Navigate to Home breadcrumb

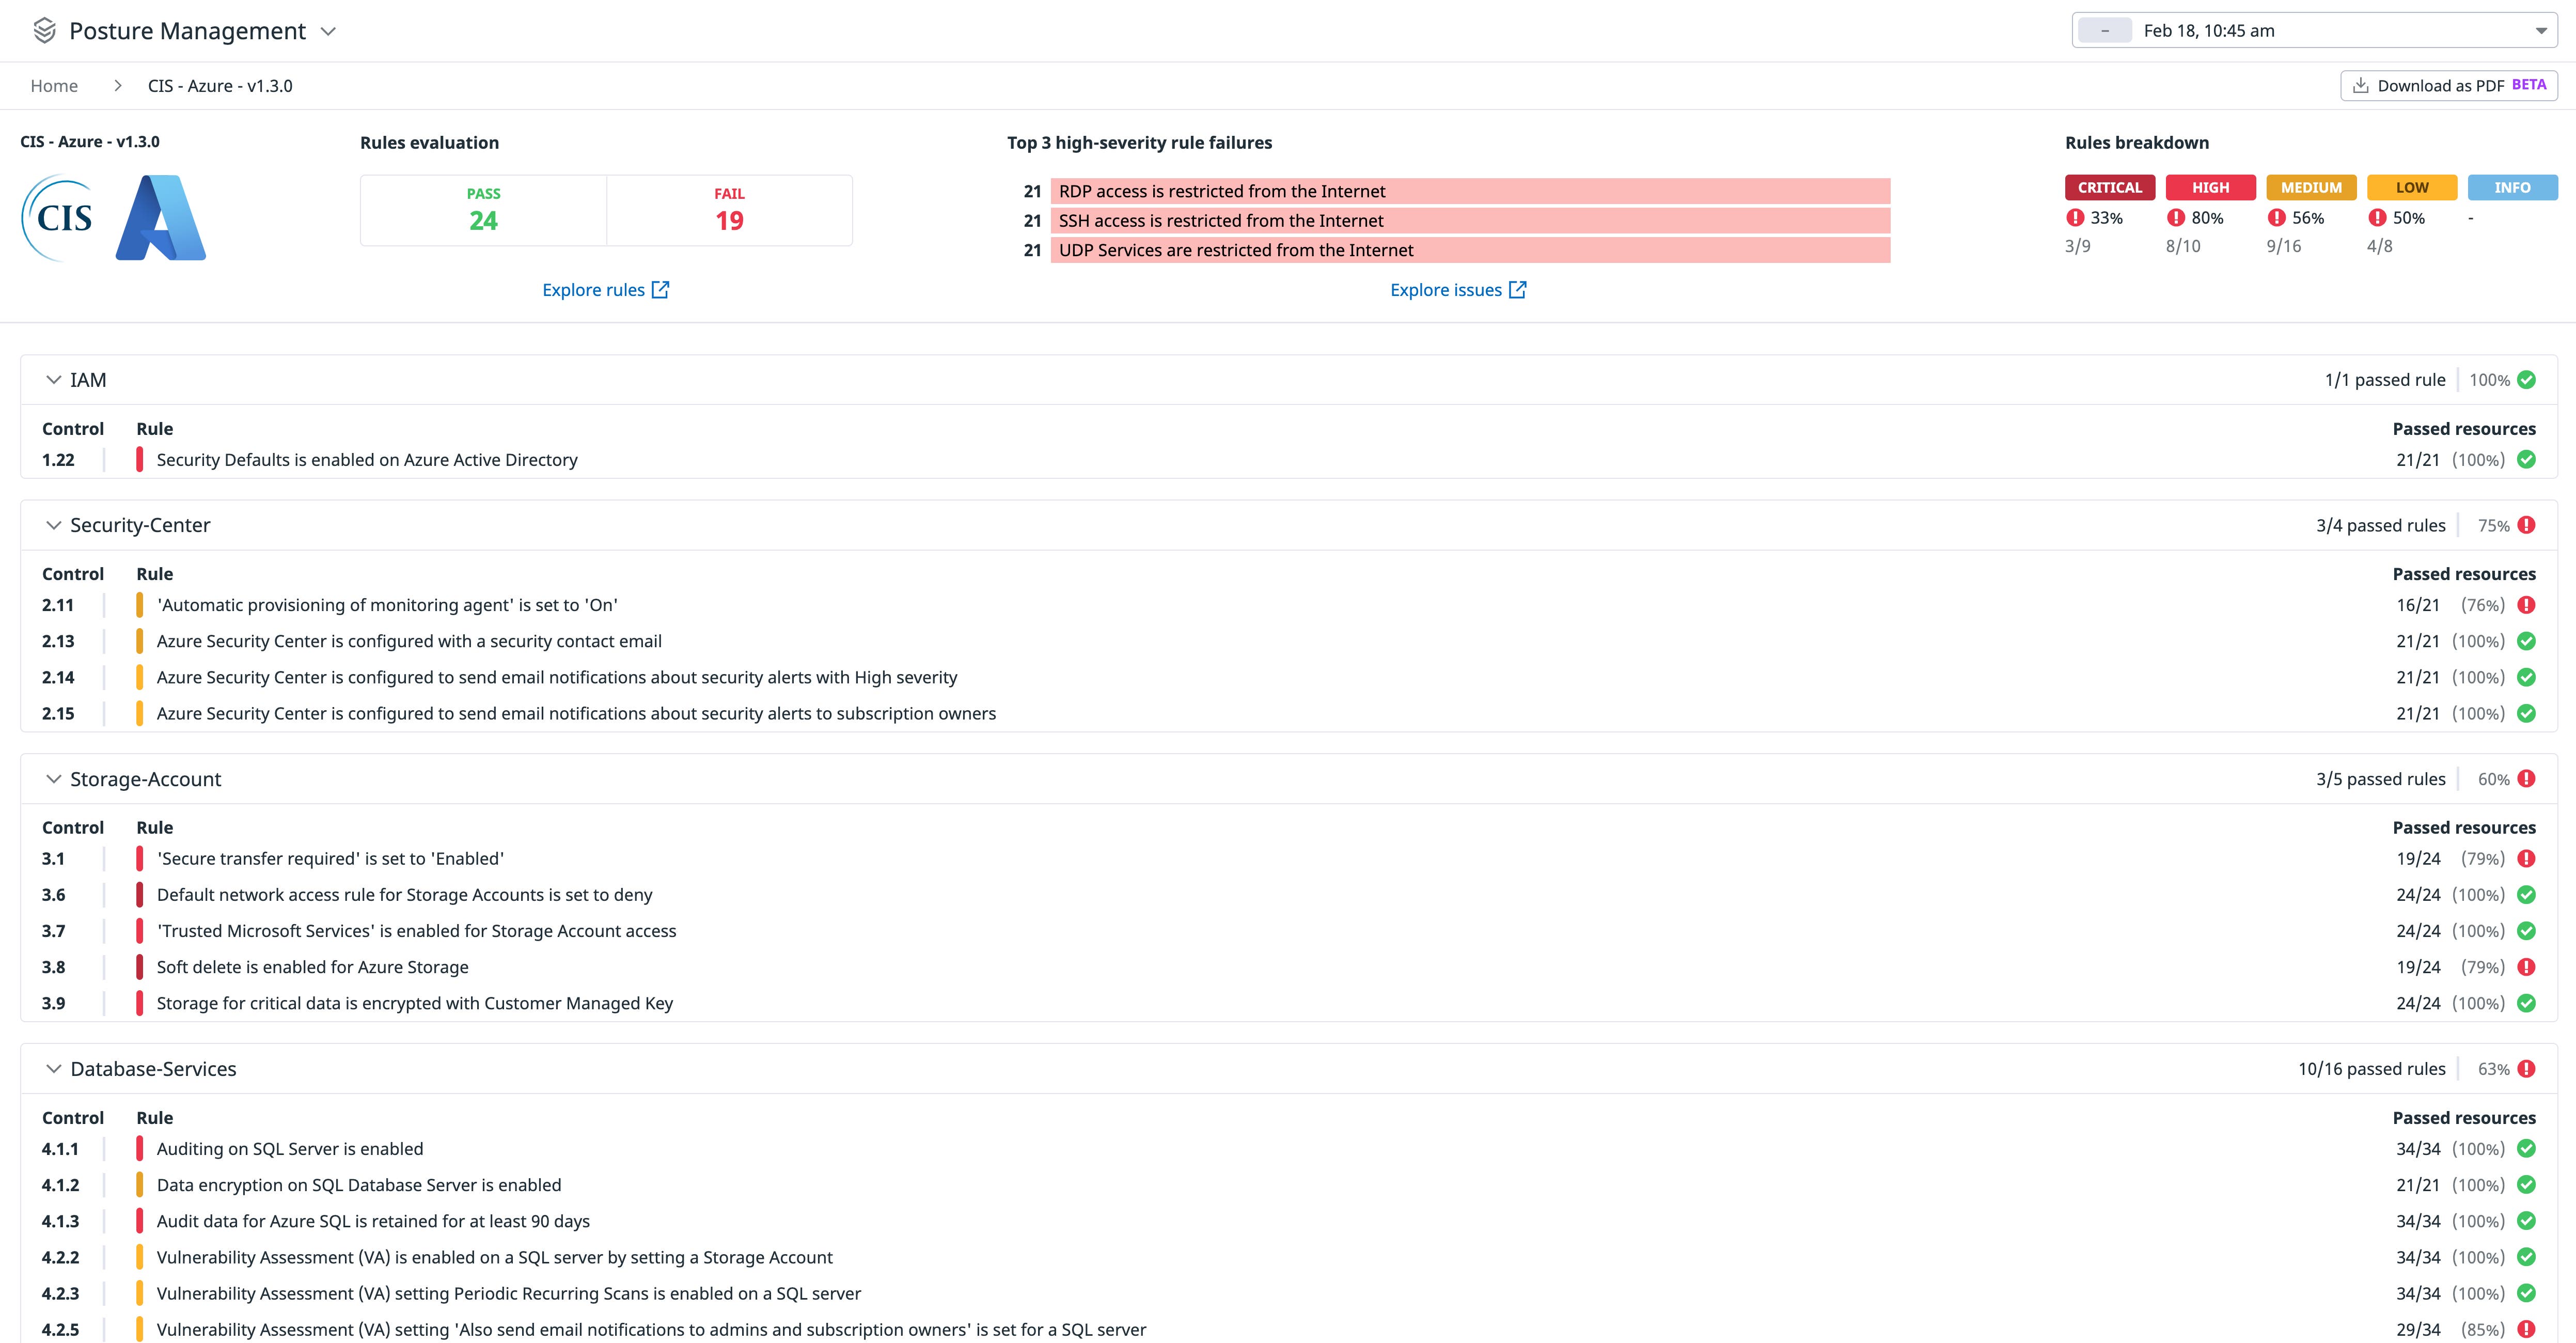(x=54, y=86)
